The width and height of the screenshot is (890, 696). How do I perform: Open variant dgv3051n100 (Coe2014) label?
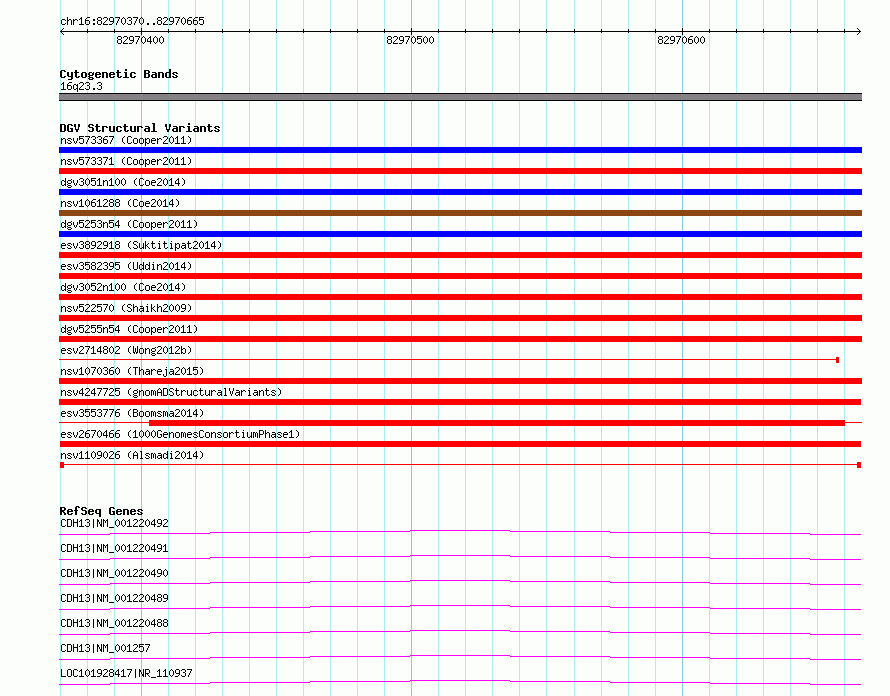123,182
